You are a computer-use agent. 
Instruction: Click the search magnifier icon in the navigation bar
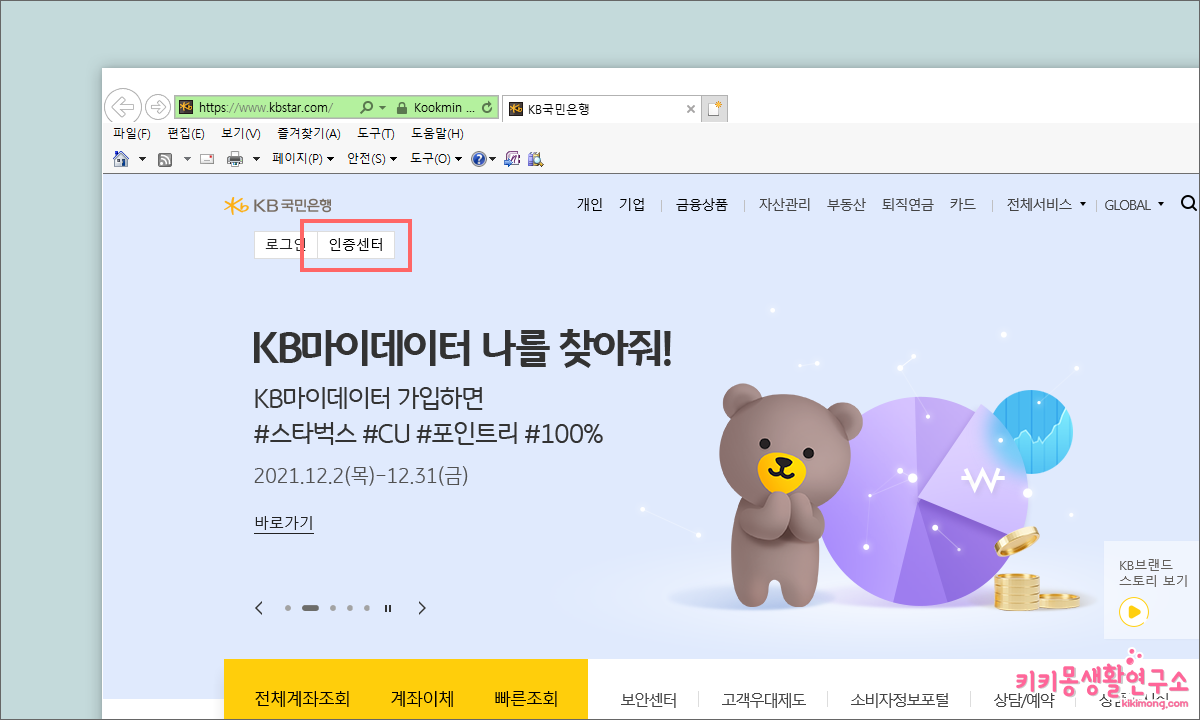[x=1188, y=203]
